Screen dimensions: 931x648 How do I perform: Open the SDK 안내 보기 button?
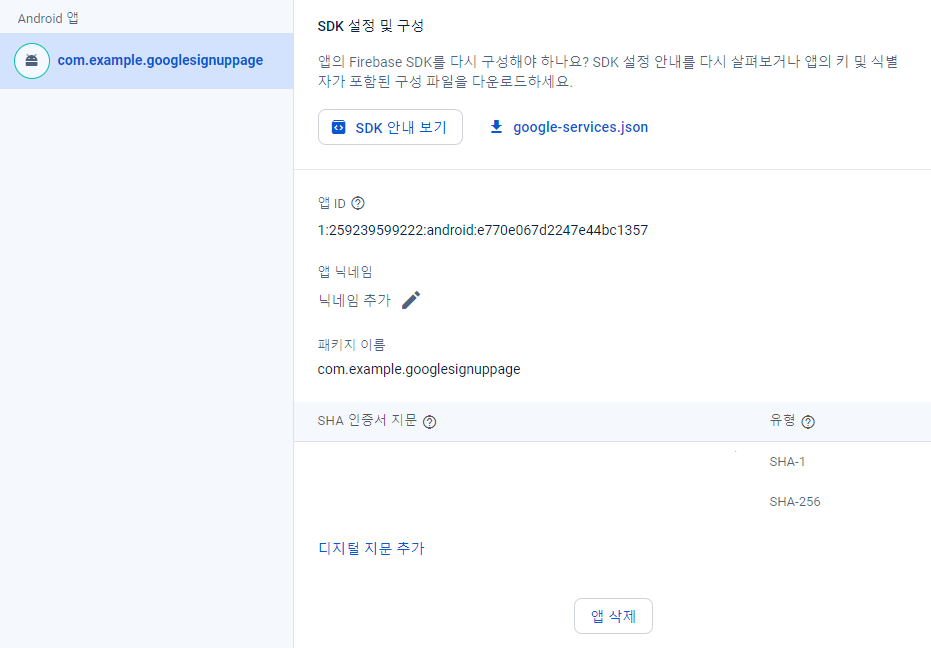click(390, 127)
